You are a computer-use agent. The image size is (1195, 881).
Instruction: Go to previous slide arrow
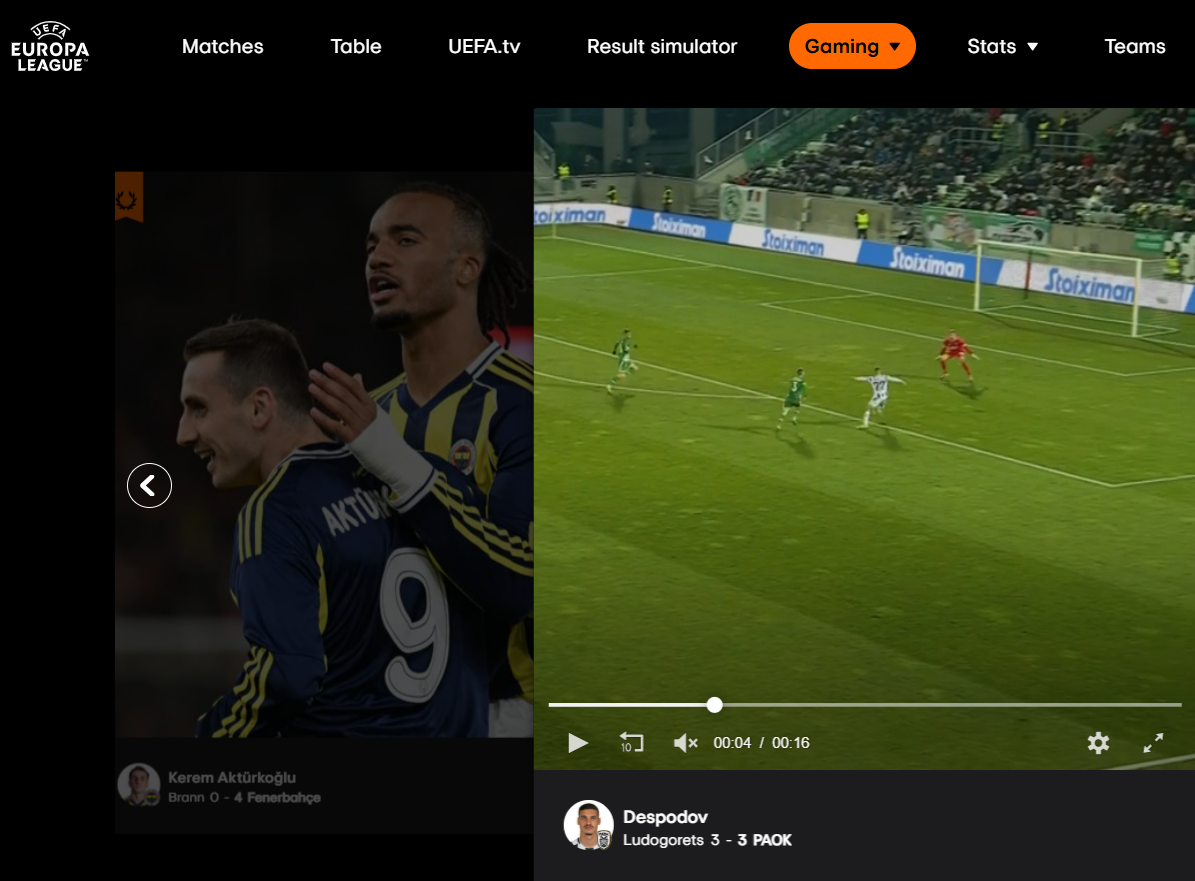coord(149,486)
